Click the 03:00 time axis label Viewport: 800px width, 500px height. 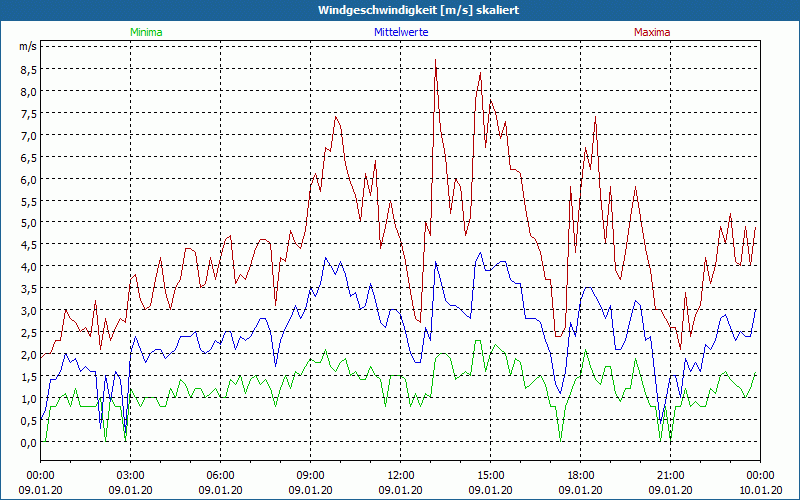coord(130,476)
